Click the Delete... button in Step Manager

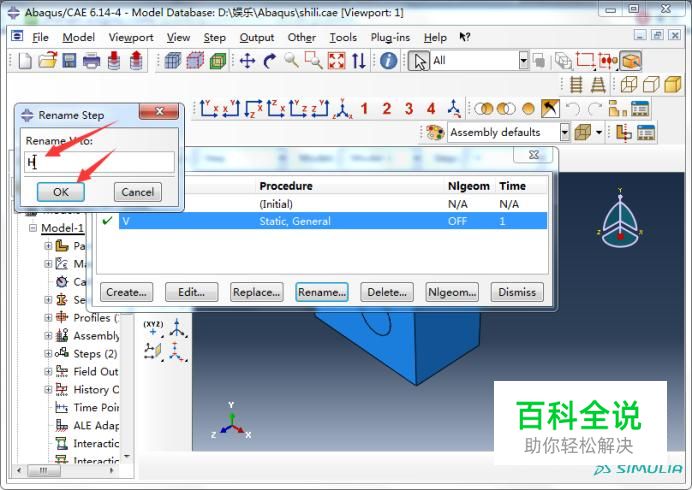pos(387,292)
